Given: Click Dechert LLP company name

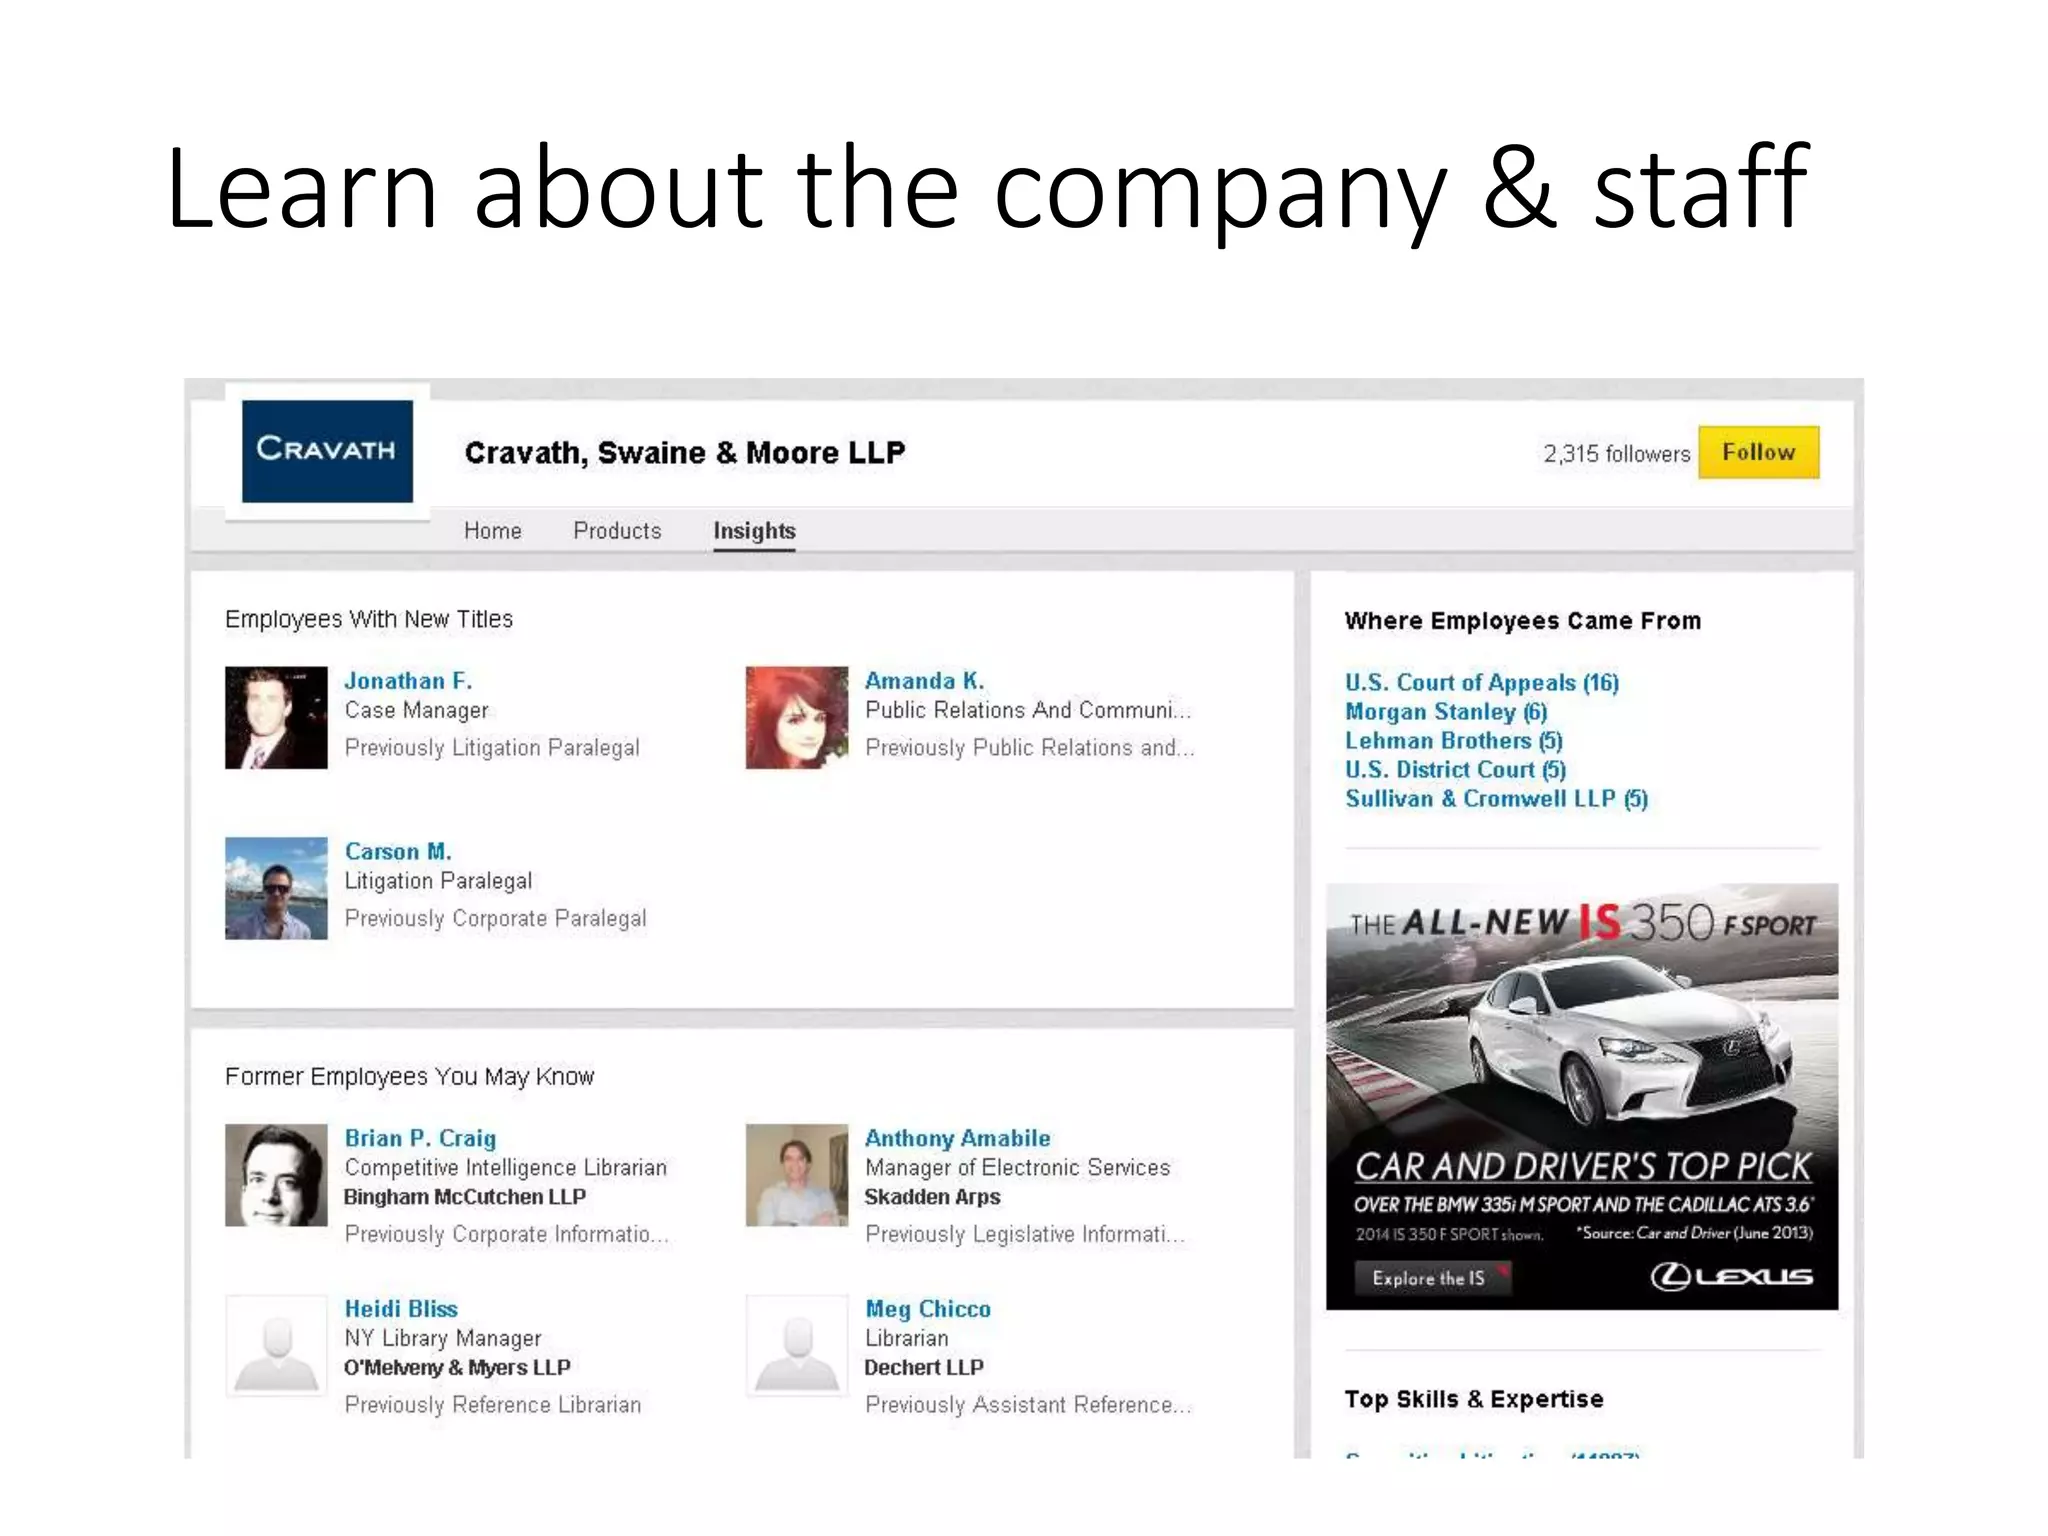Looking at the screenshot, I should click(924, 1367).
